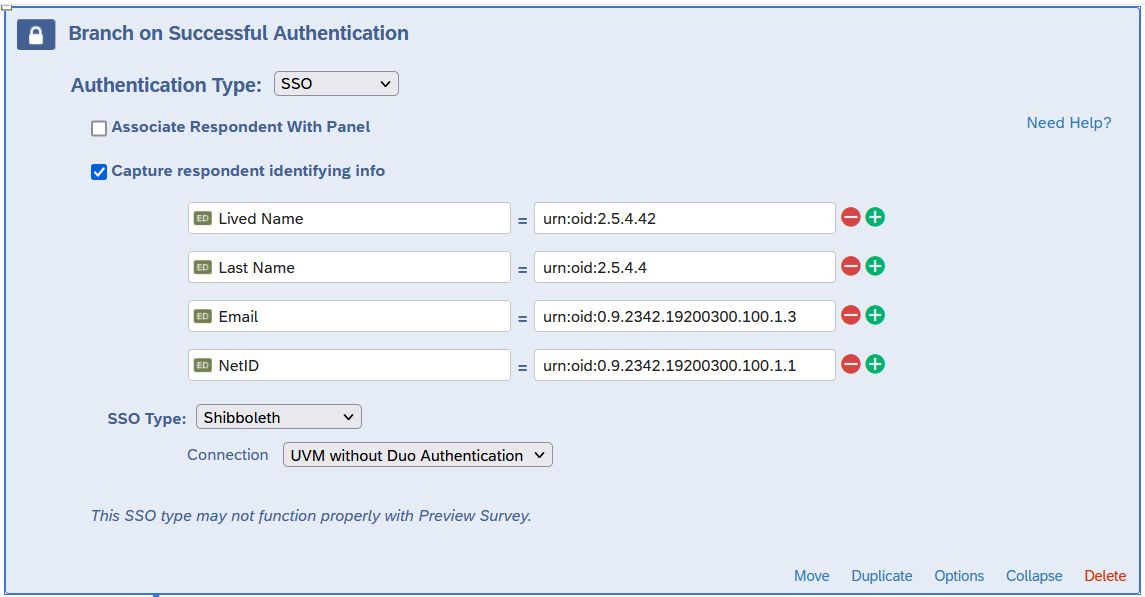Add a field after Lived Name row
This screenshot has height=597, width=1145.
(875, 217)
